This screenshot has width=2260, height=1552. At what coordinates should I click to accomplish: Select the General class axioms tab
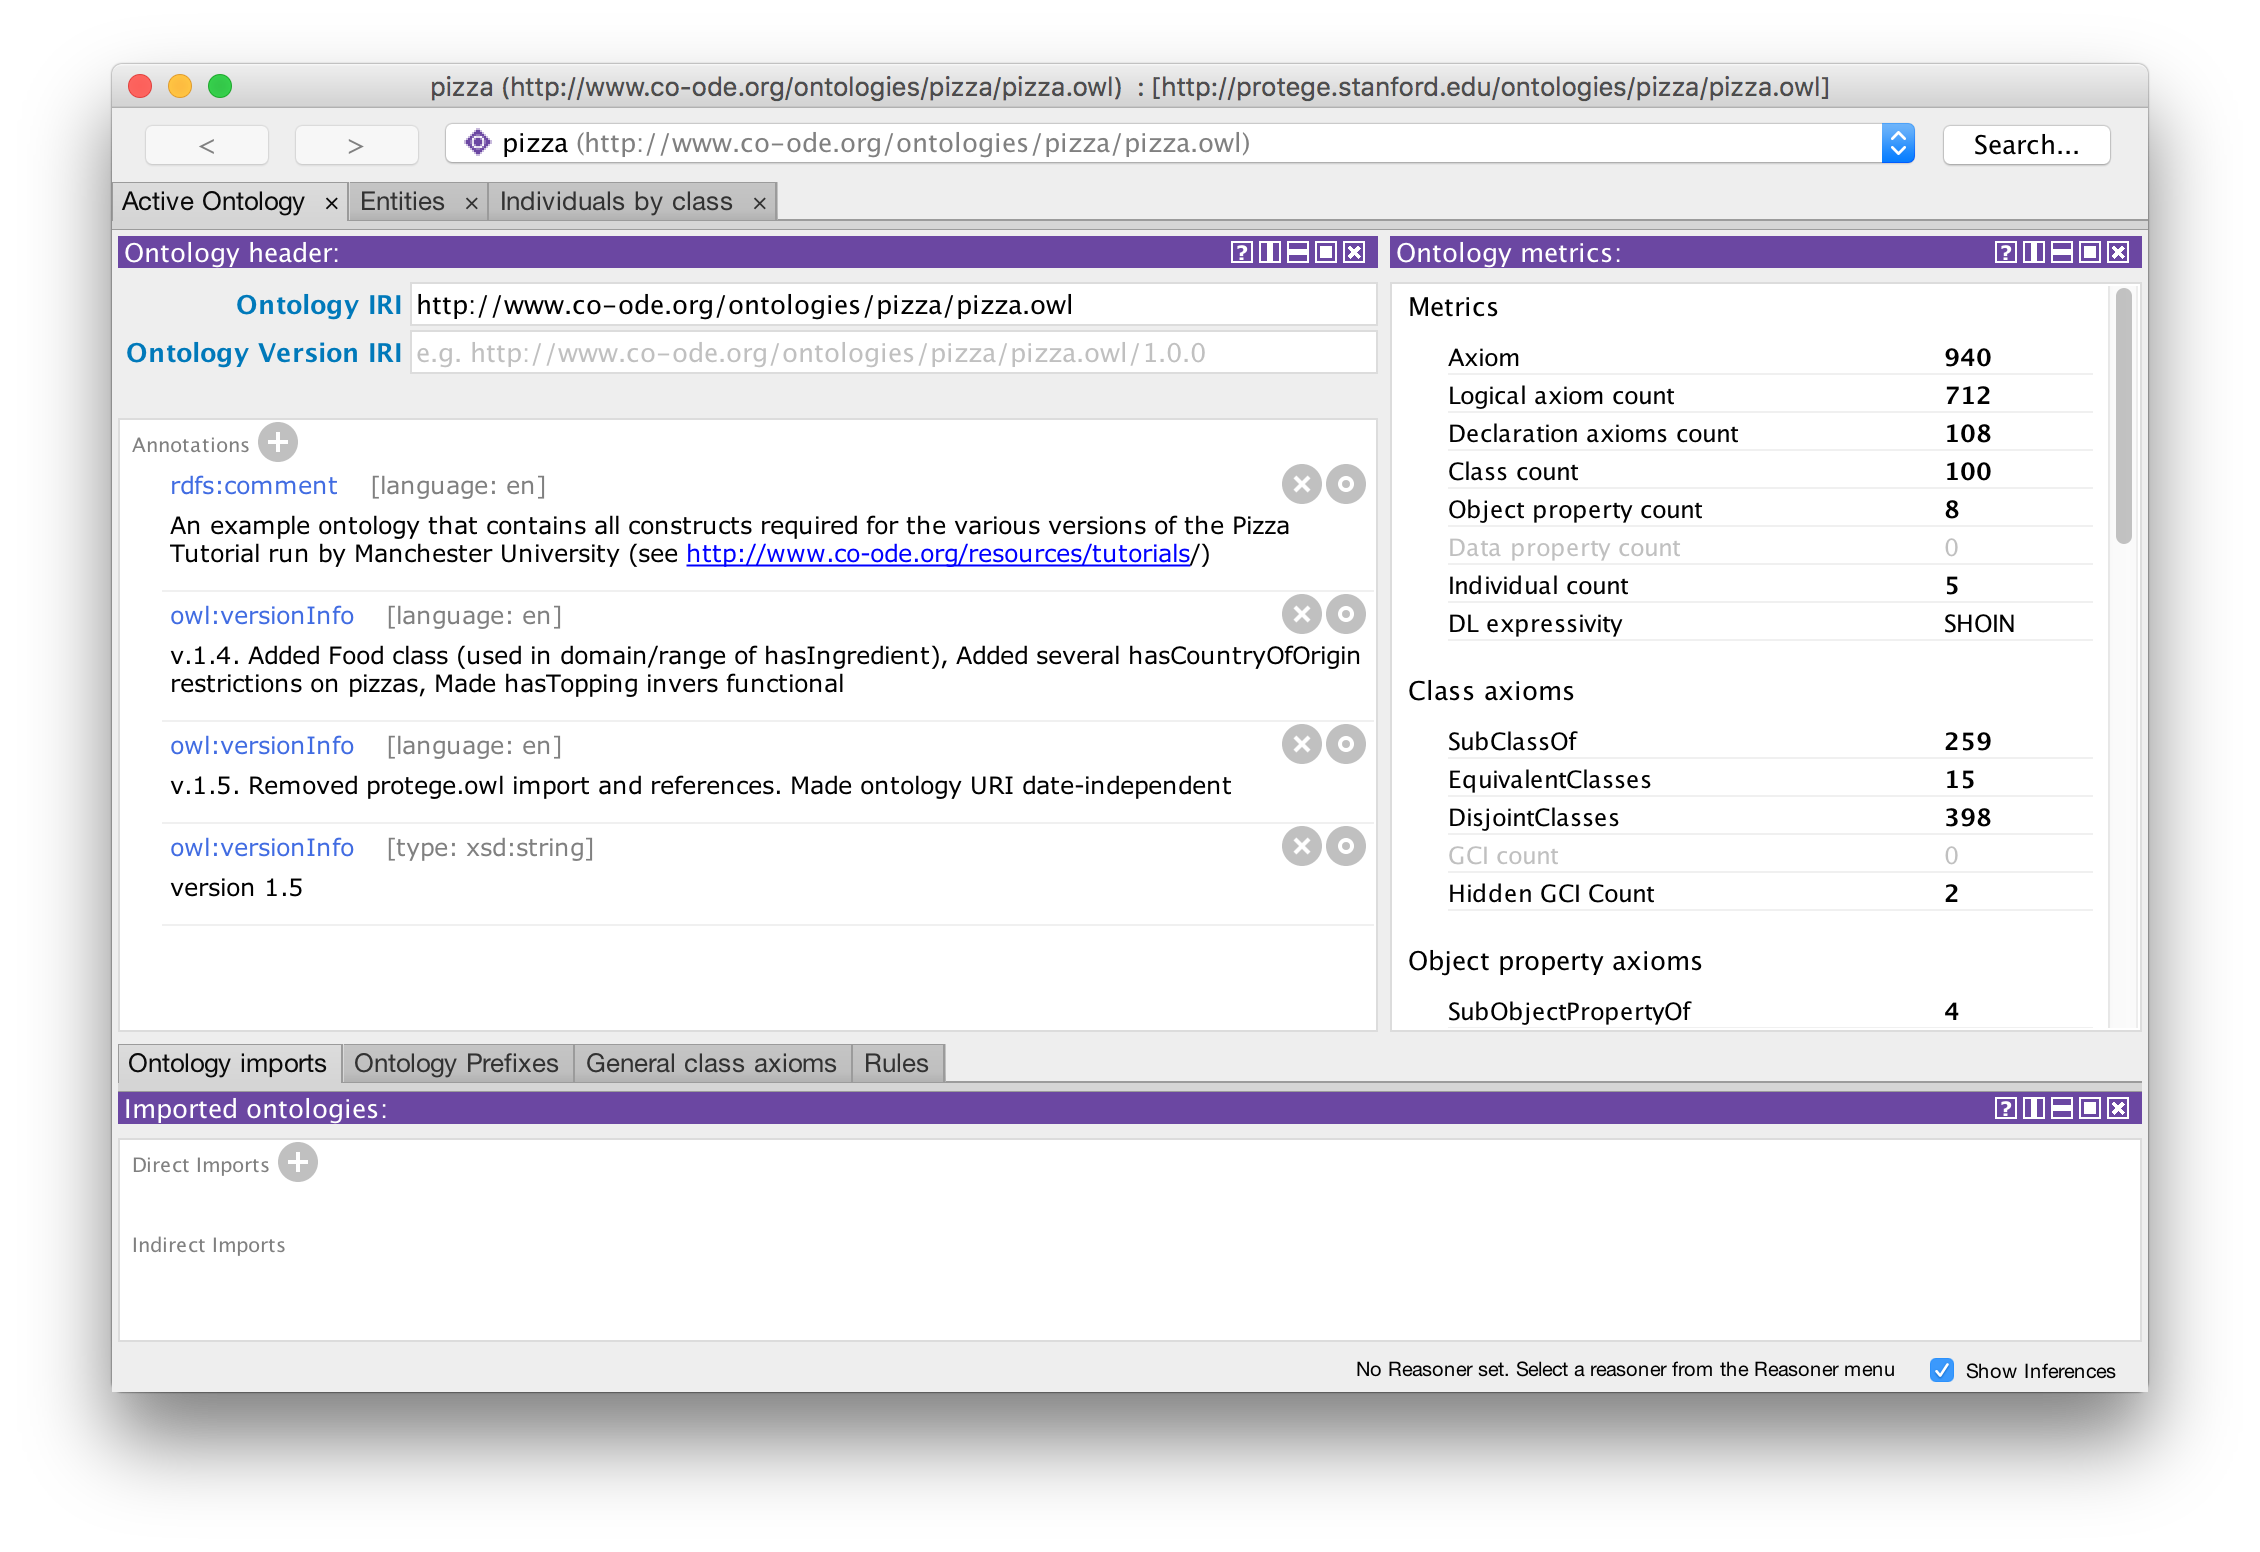pos(711,1063)
